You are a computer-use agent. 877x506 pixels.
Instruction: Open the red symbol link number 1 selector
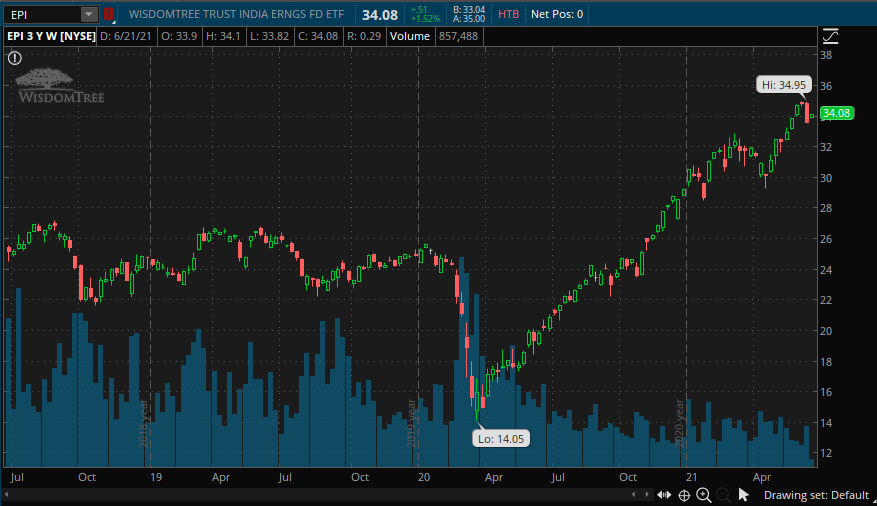pos(109,15)
